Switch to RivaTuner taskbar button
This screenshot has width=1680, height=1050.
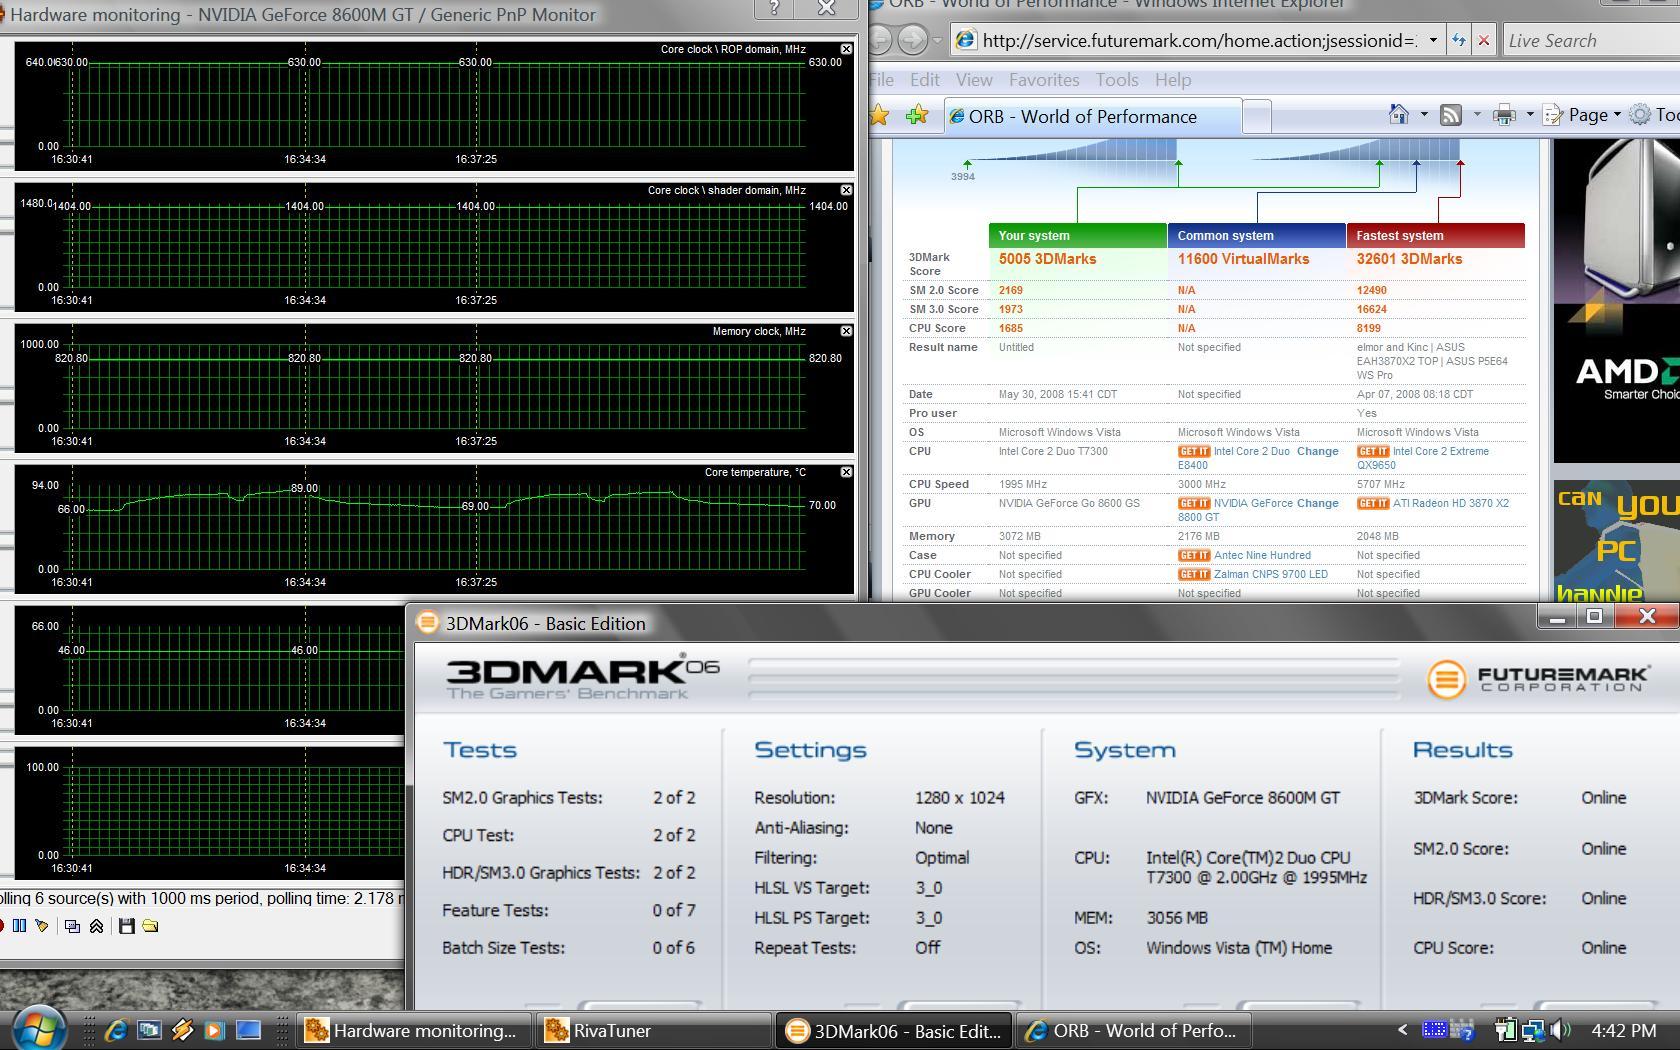coord(654,1031)
